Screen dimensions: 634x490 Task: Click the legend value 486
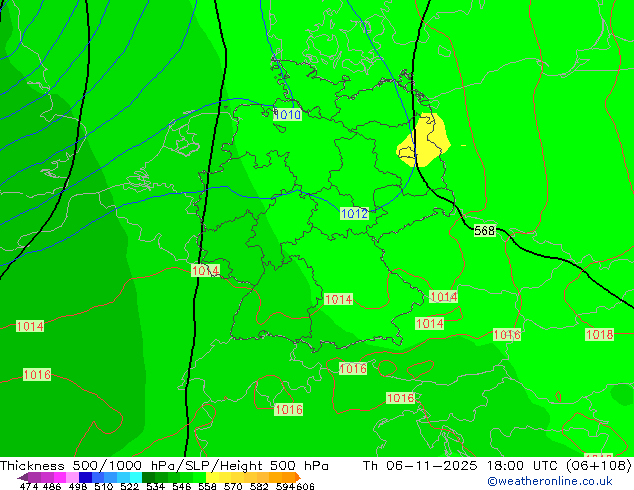click(x=52, y=486)
